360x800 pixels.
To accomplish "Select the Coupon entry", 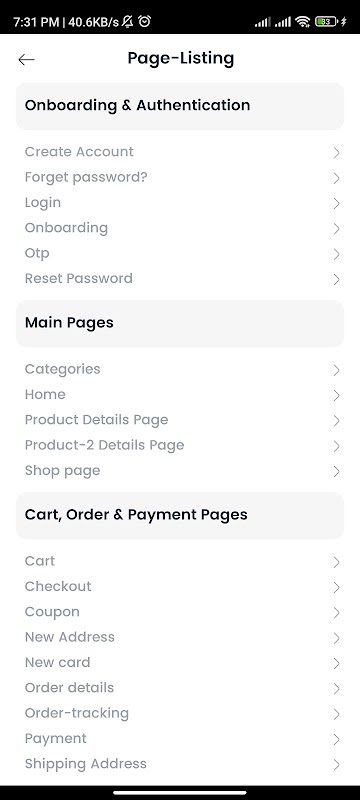I will [x=180, y=612].
